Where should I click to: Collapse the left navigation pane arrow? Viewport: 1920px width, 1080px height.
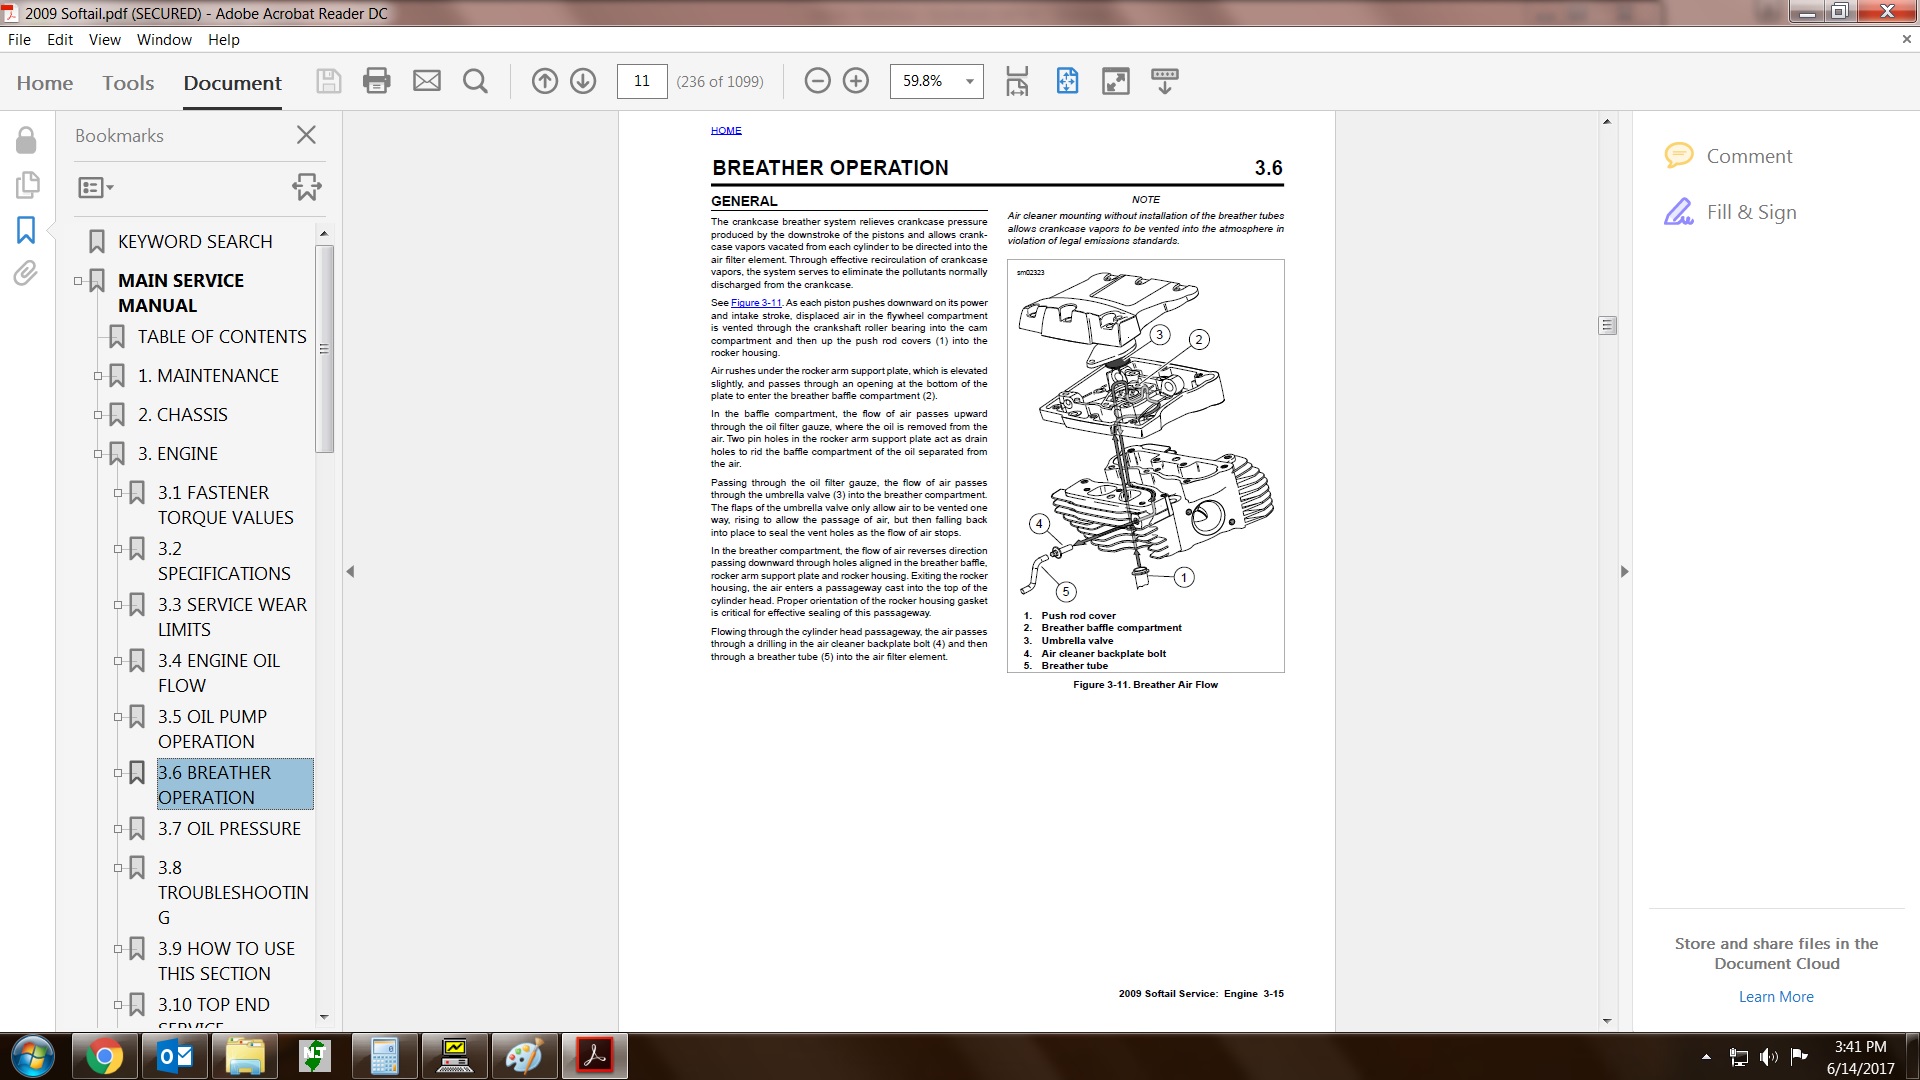[350, 572]
